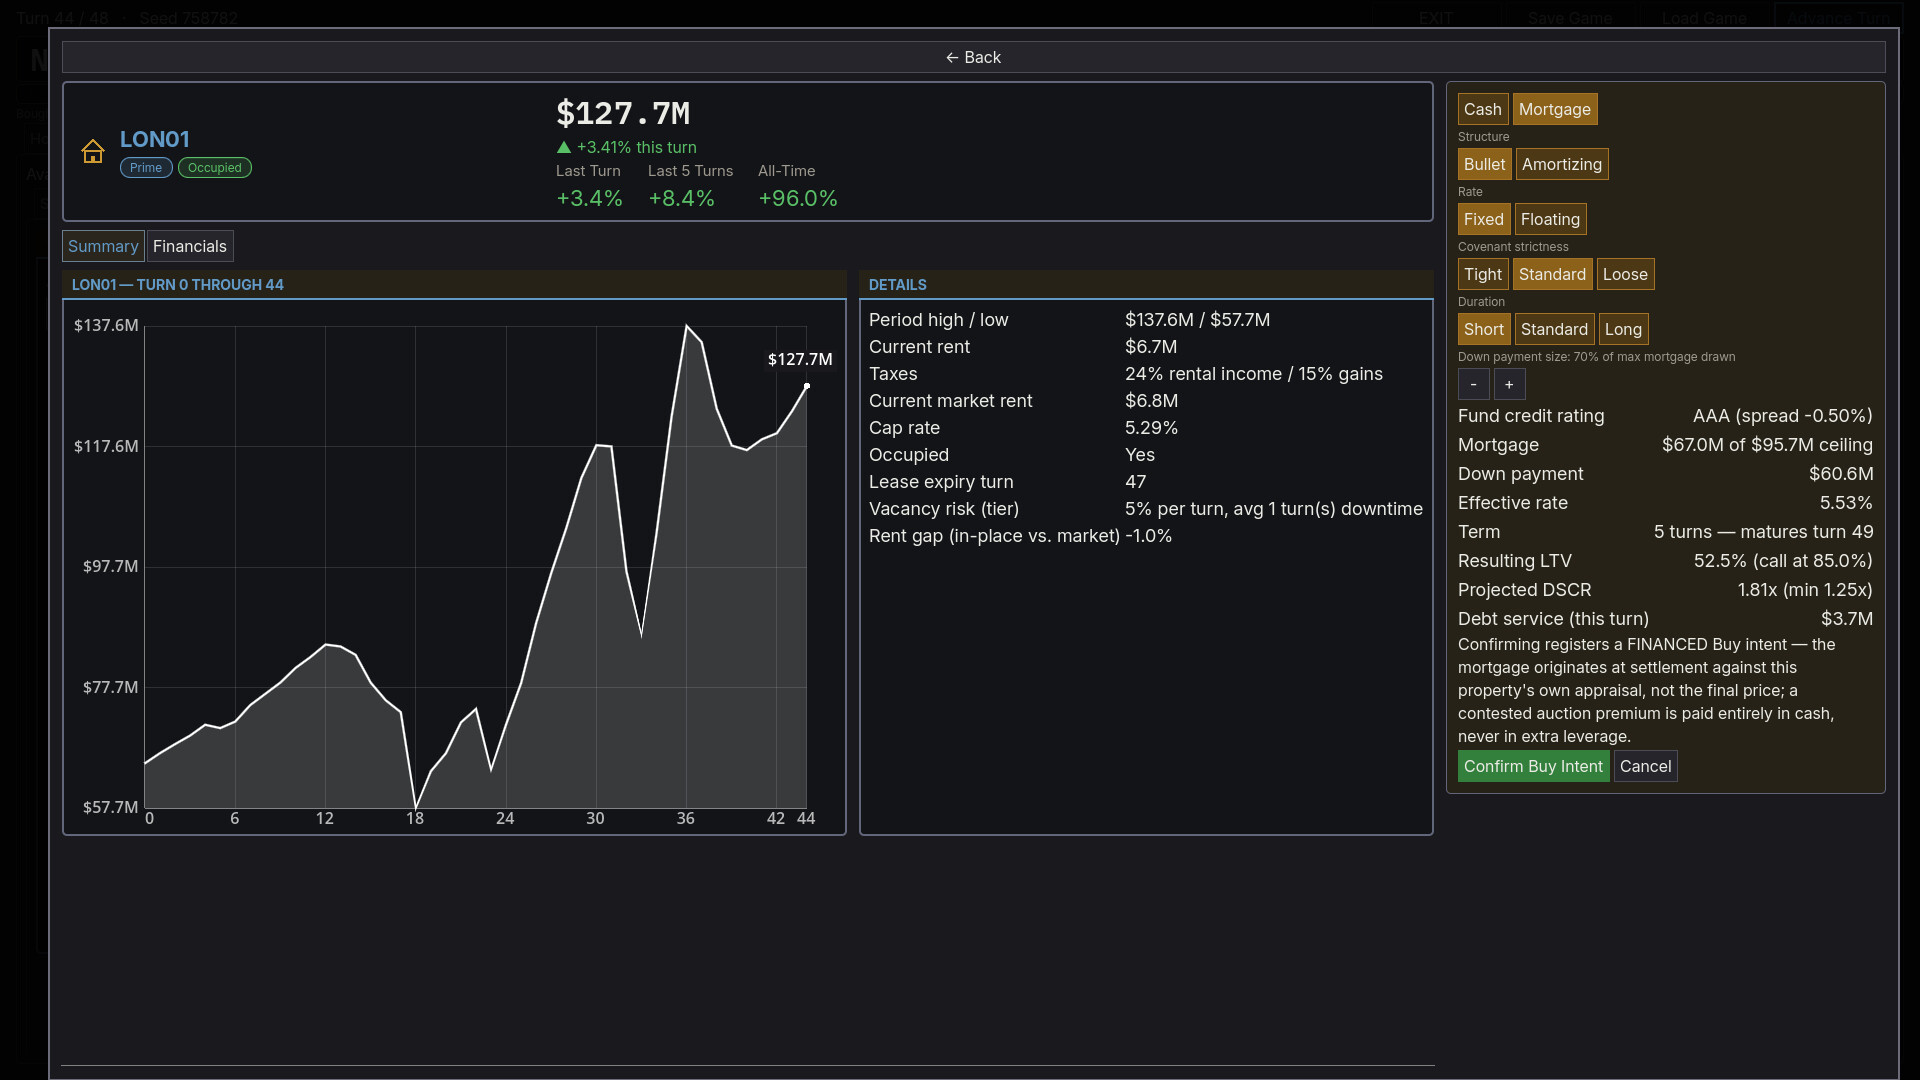The height and width of the screenshot is (1080, 1920).
Task: Click the Fund credit rating AAA value
Action: tap(1783, 416)
